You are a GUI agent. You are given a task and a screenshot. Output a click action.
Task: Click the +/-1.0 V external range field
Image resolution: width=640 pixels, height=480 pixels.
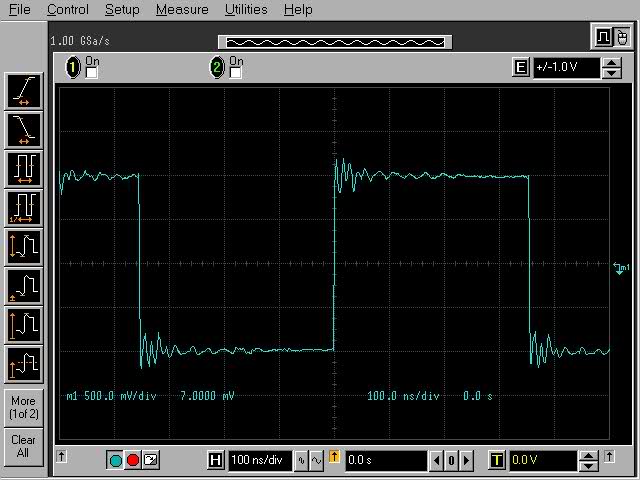567,67
